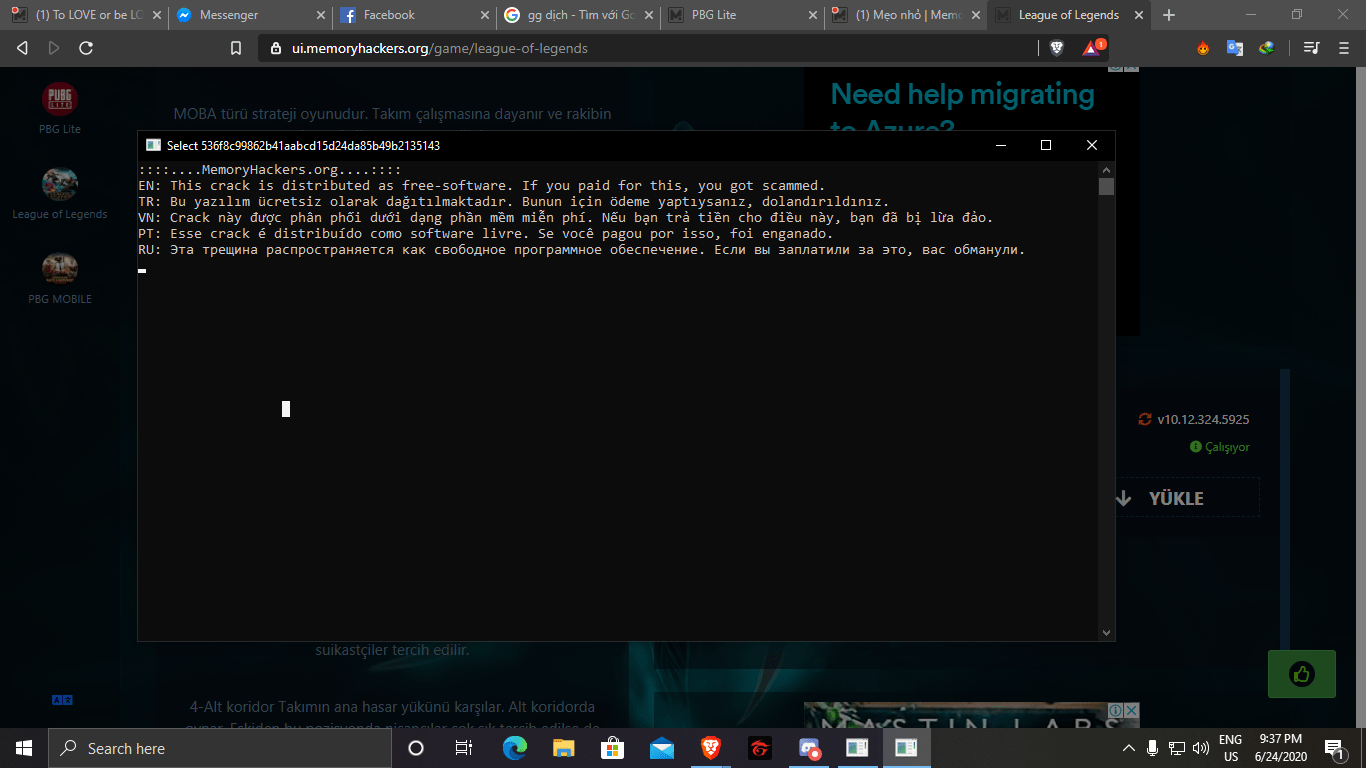This screenshot has width=1366, height=768.
Task: Click the console vertical scrollbar thumb
Action: pos(1106,186)
